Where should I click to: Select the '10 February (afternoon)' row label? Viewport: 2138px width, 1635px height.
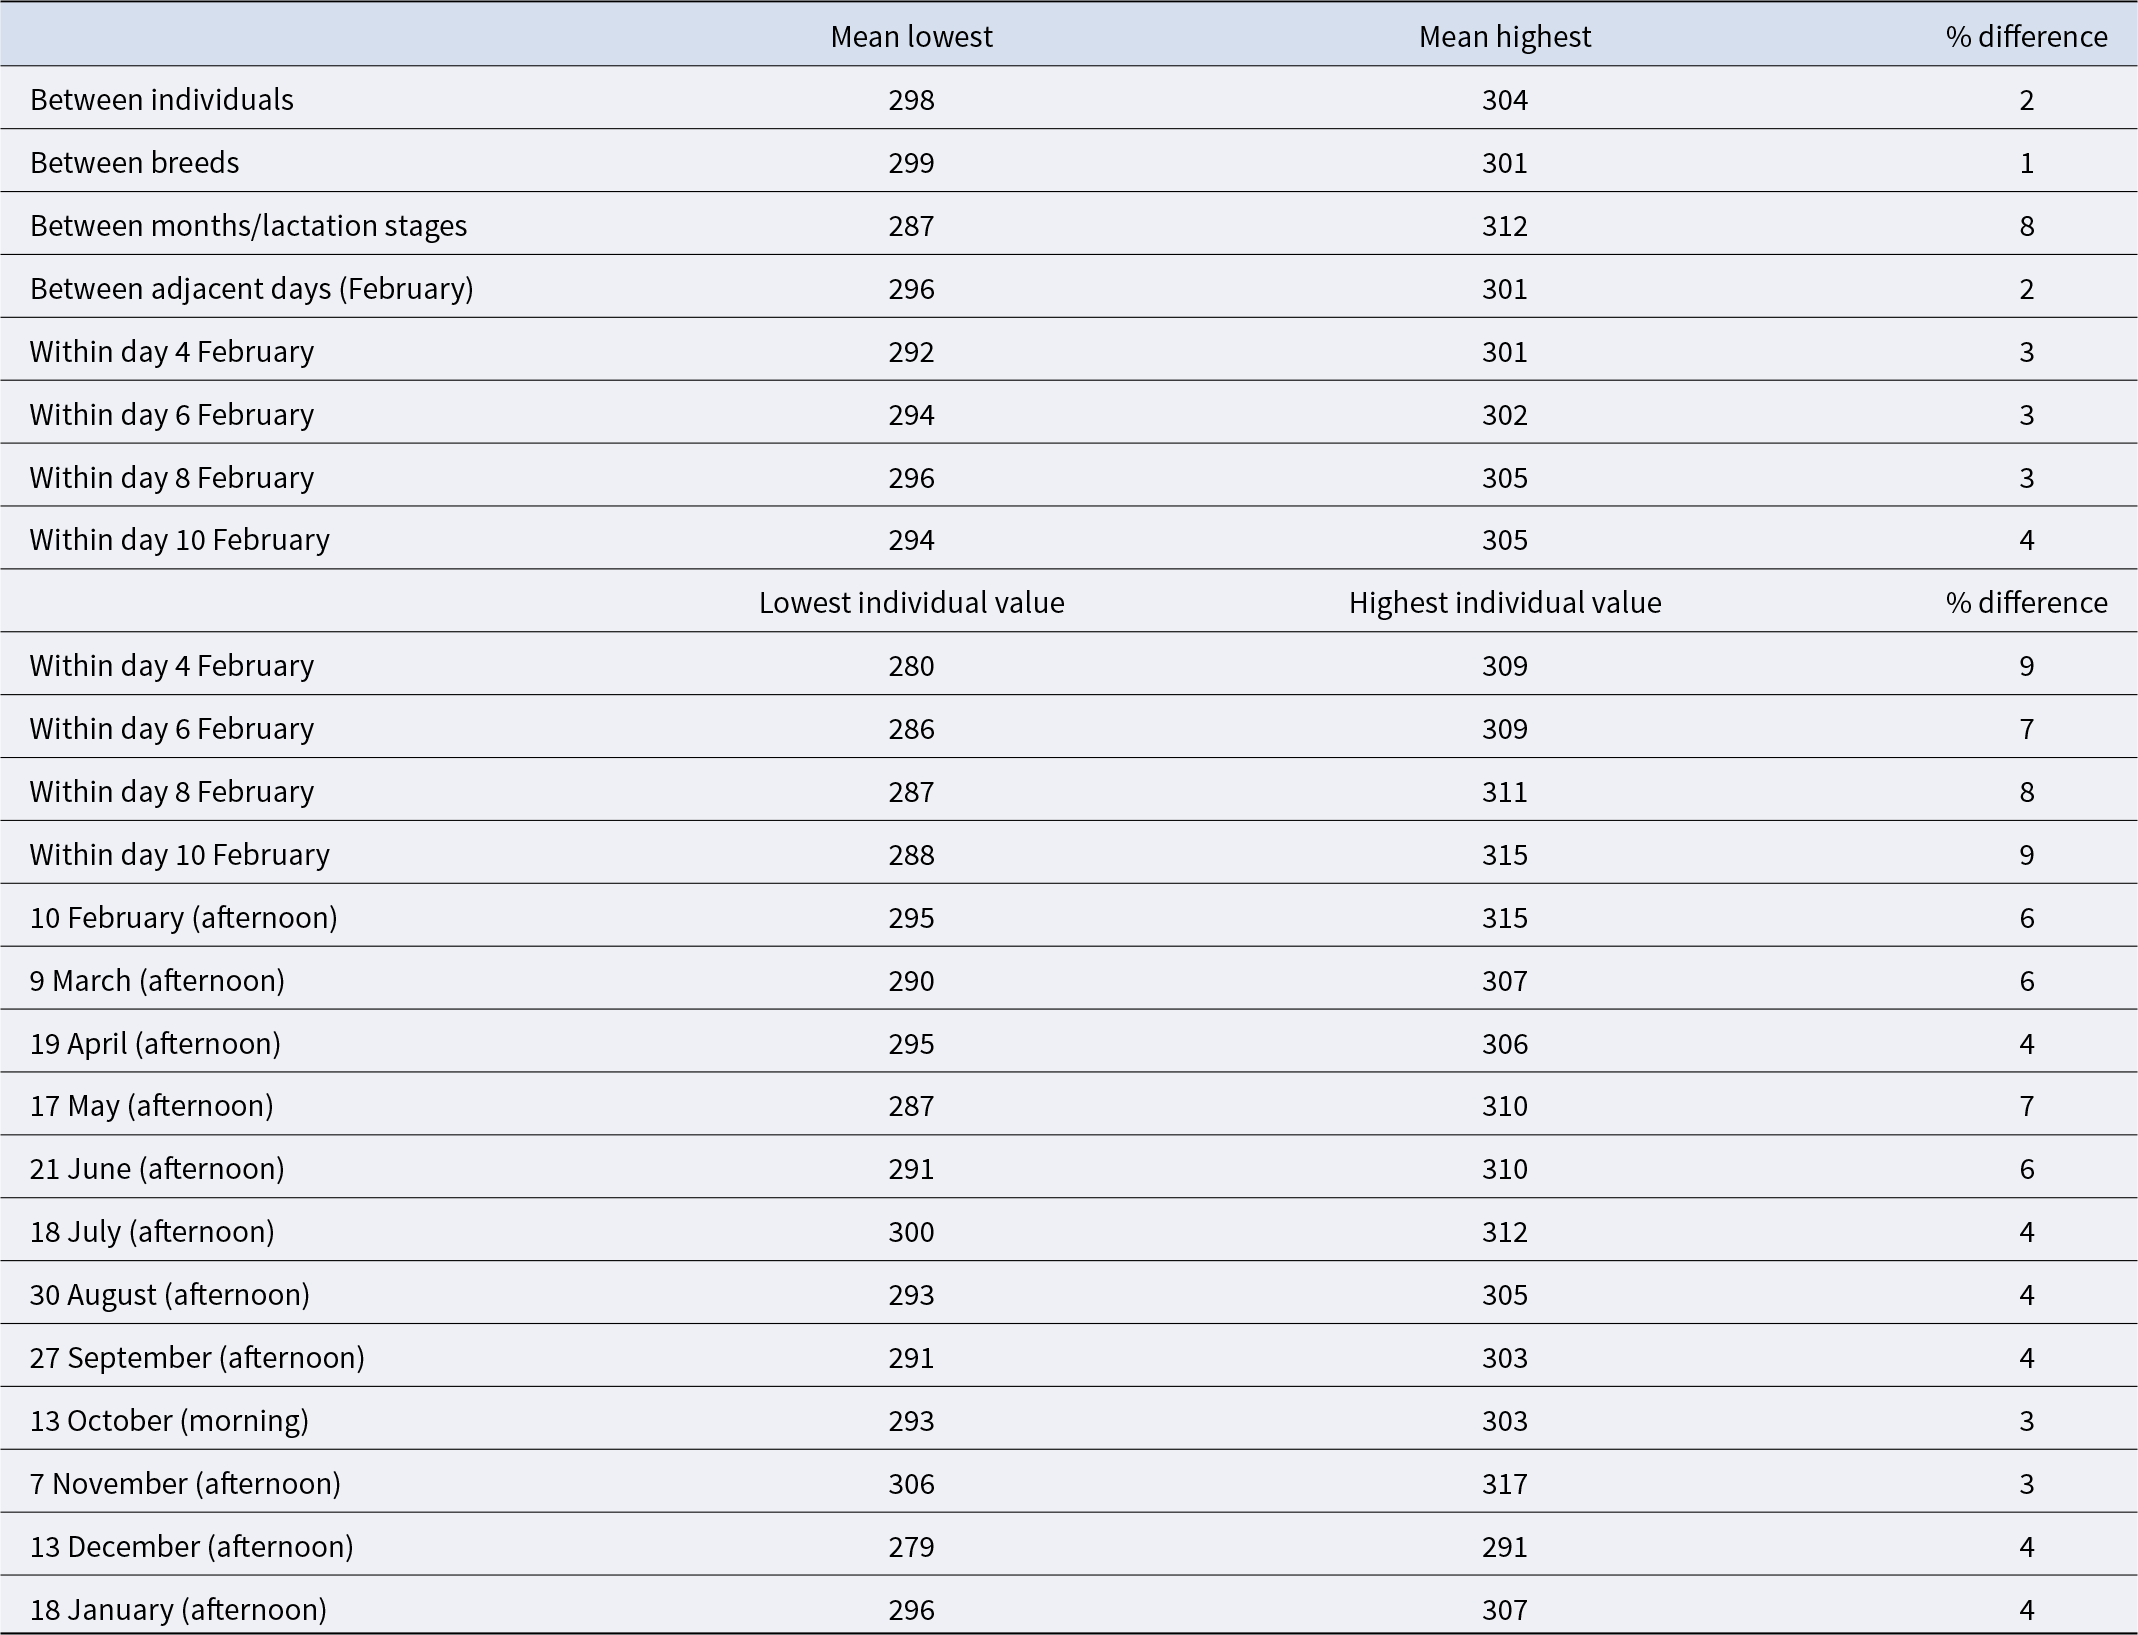(183, 918)
